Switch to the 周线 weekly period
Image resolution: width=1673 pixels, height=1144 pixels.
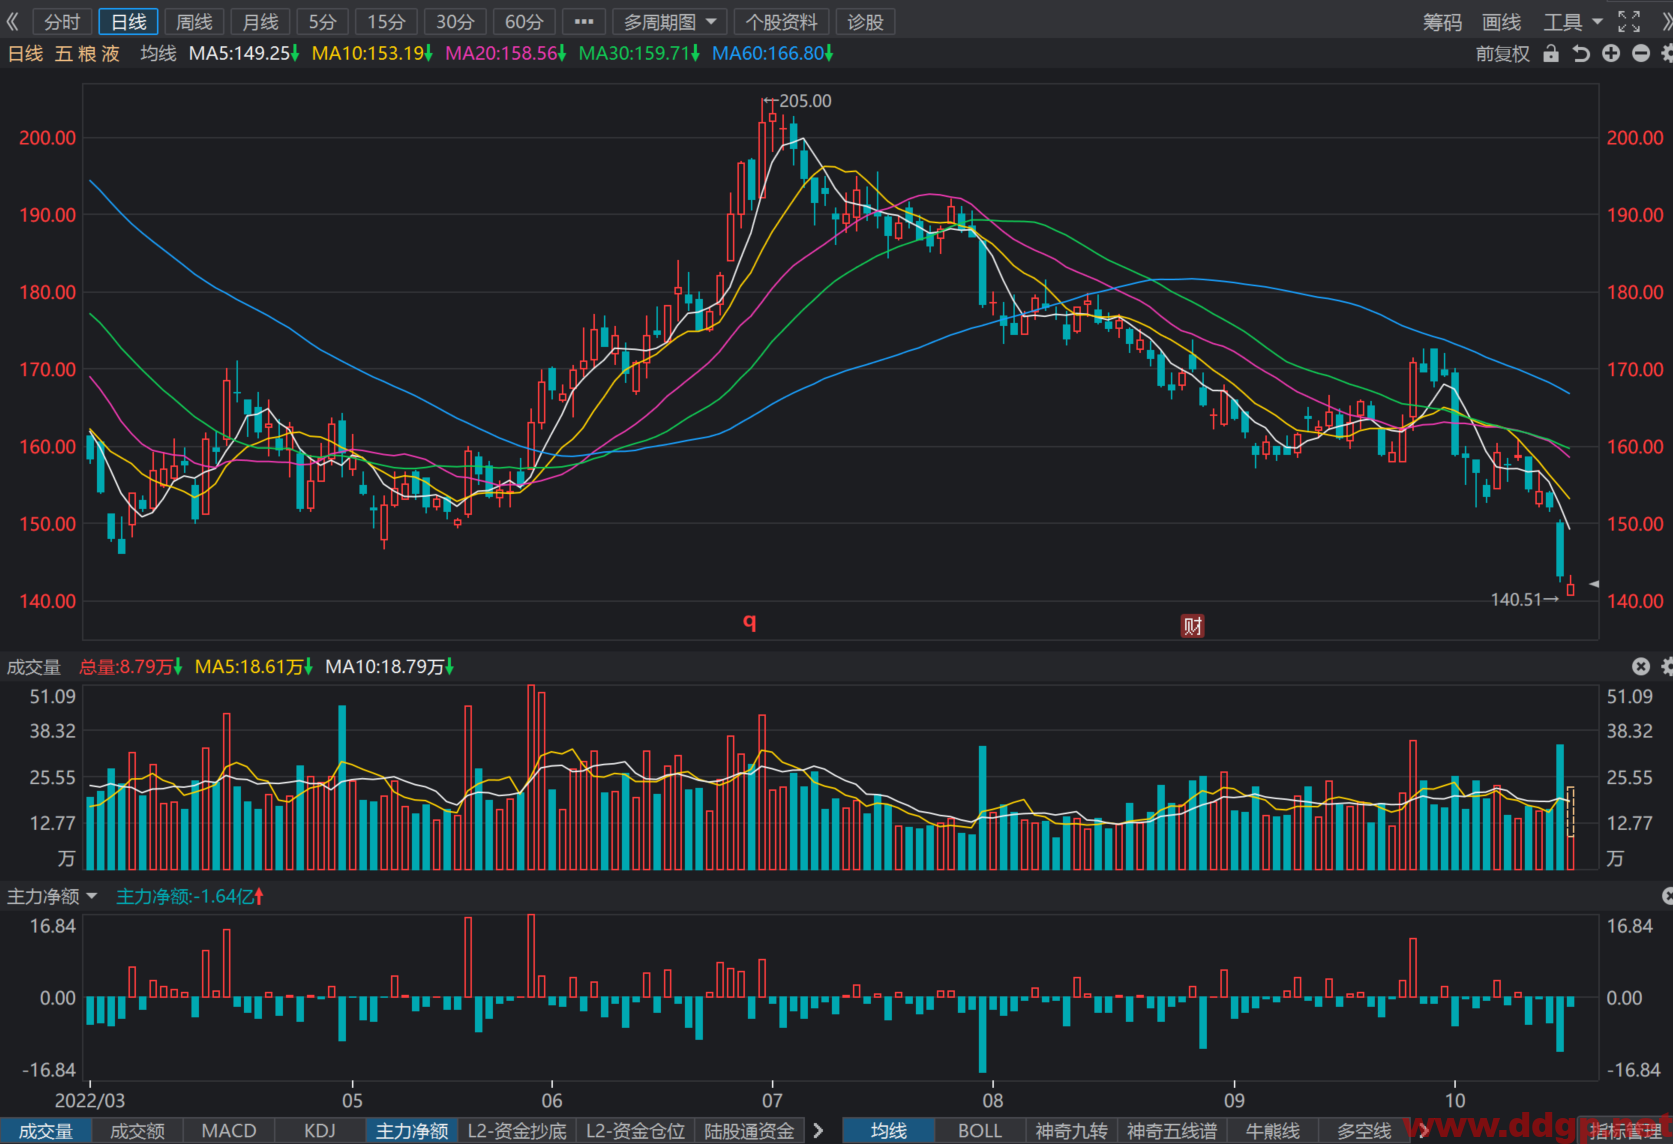tap(194, 22)
